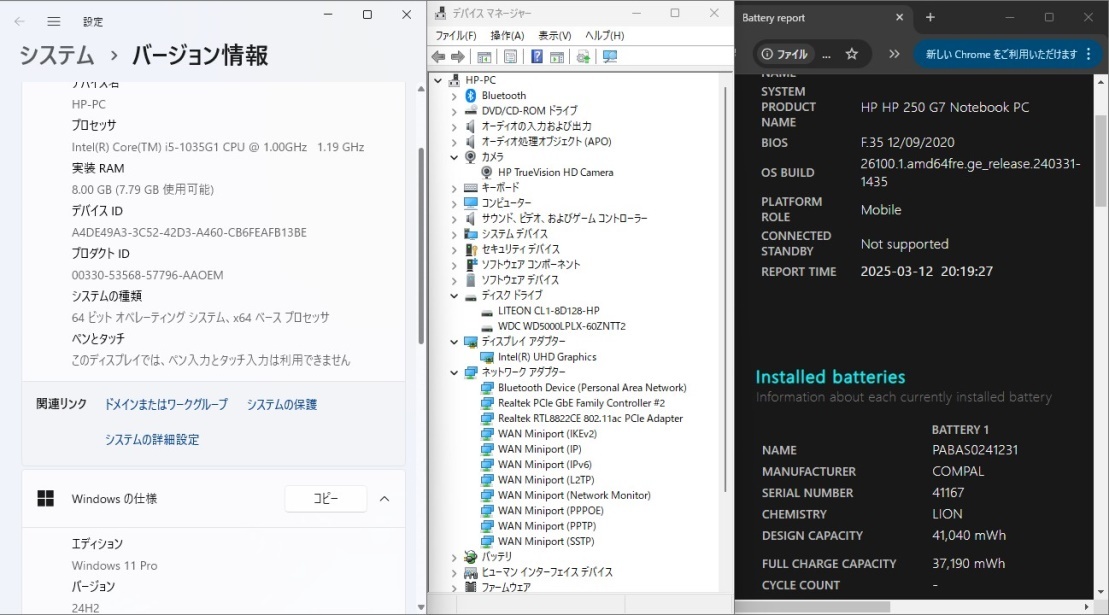1109x615 pixels.
Task: Click the Back arrow in Device Manager toolbar
Action: 439,57
